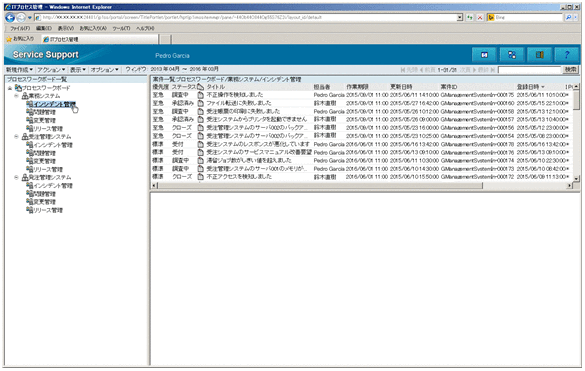Click document icon of 受注帳票の印刷に失敗しました row
The height and width of the screenshot is (371, 585).
(x=200, y=111)
